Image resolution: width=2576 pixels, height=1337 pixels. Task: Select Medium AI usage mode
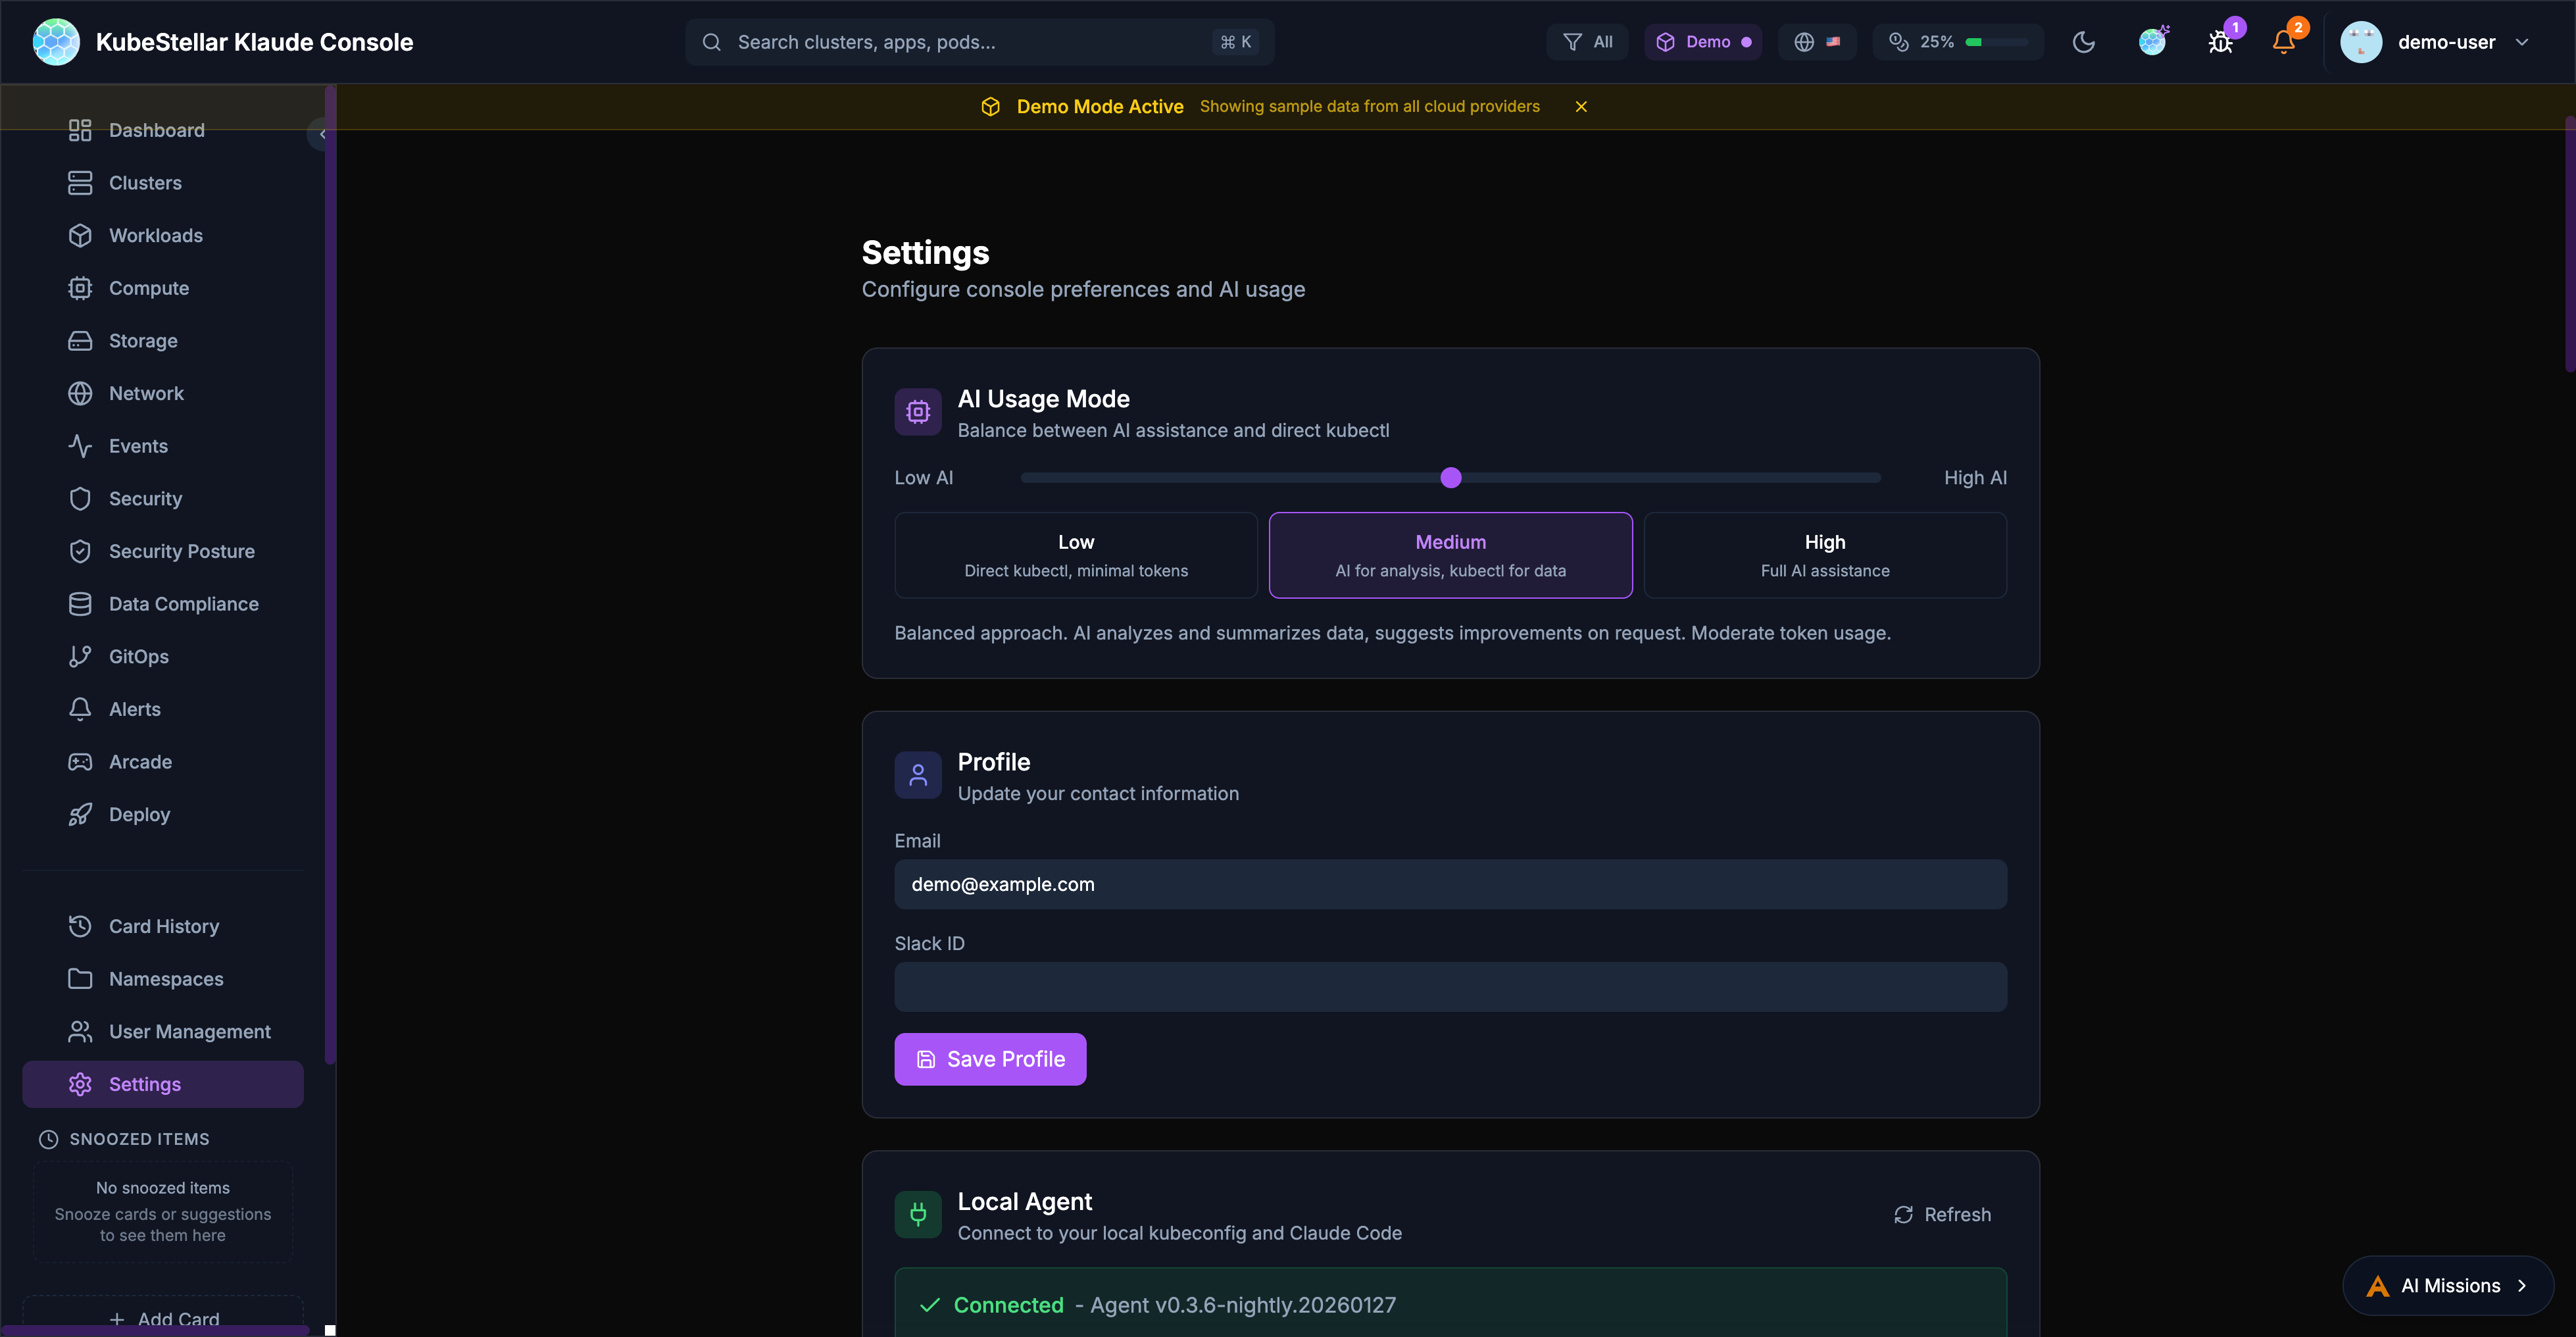1450,555
